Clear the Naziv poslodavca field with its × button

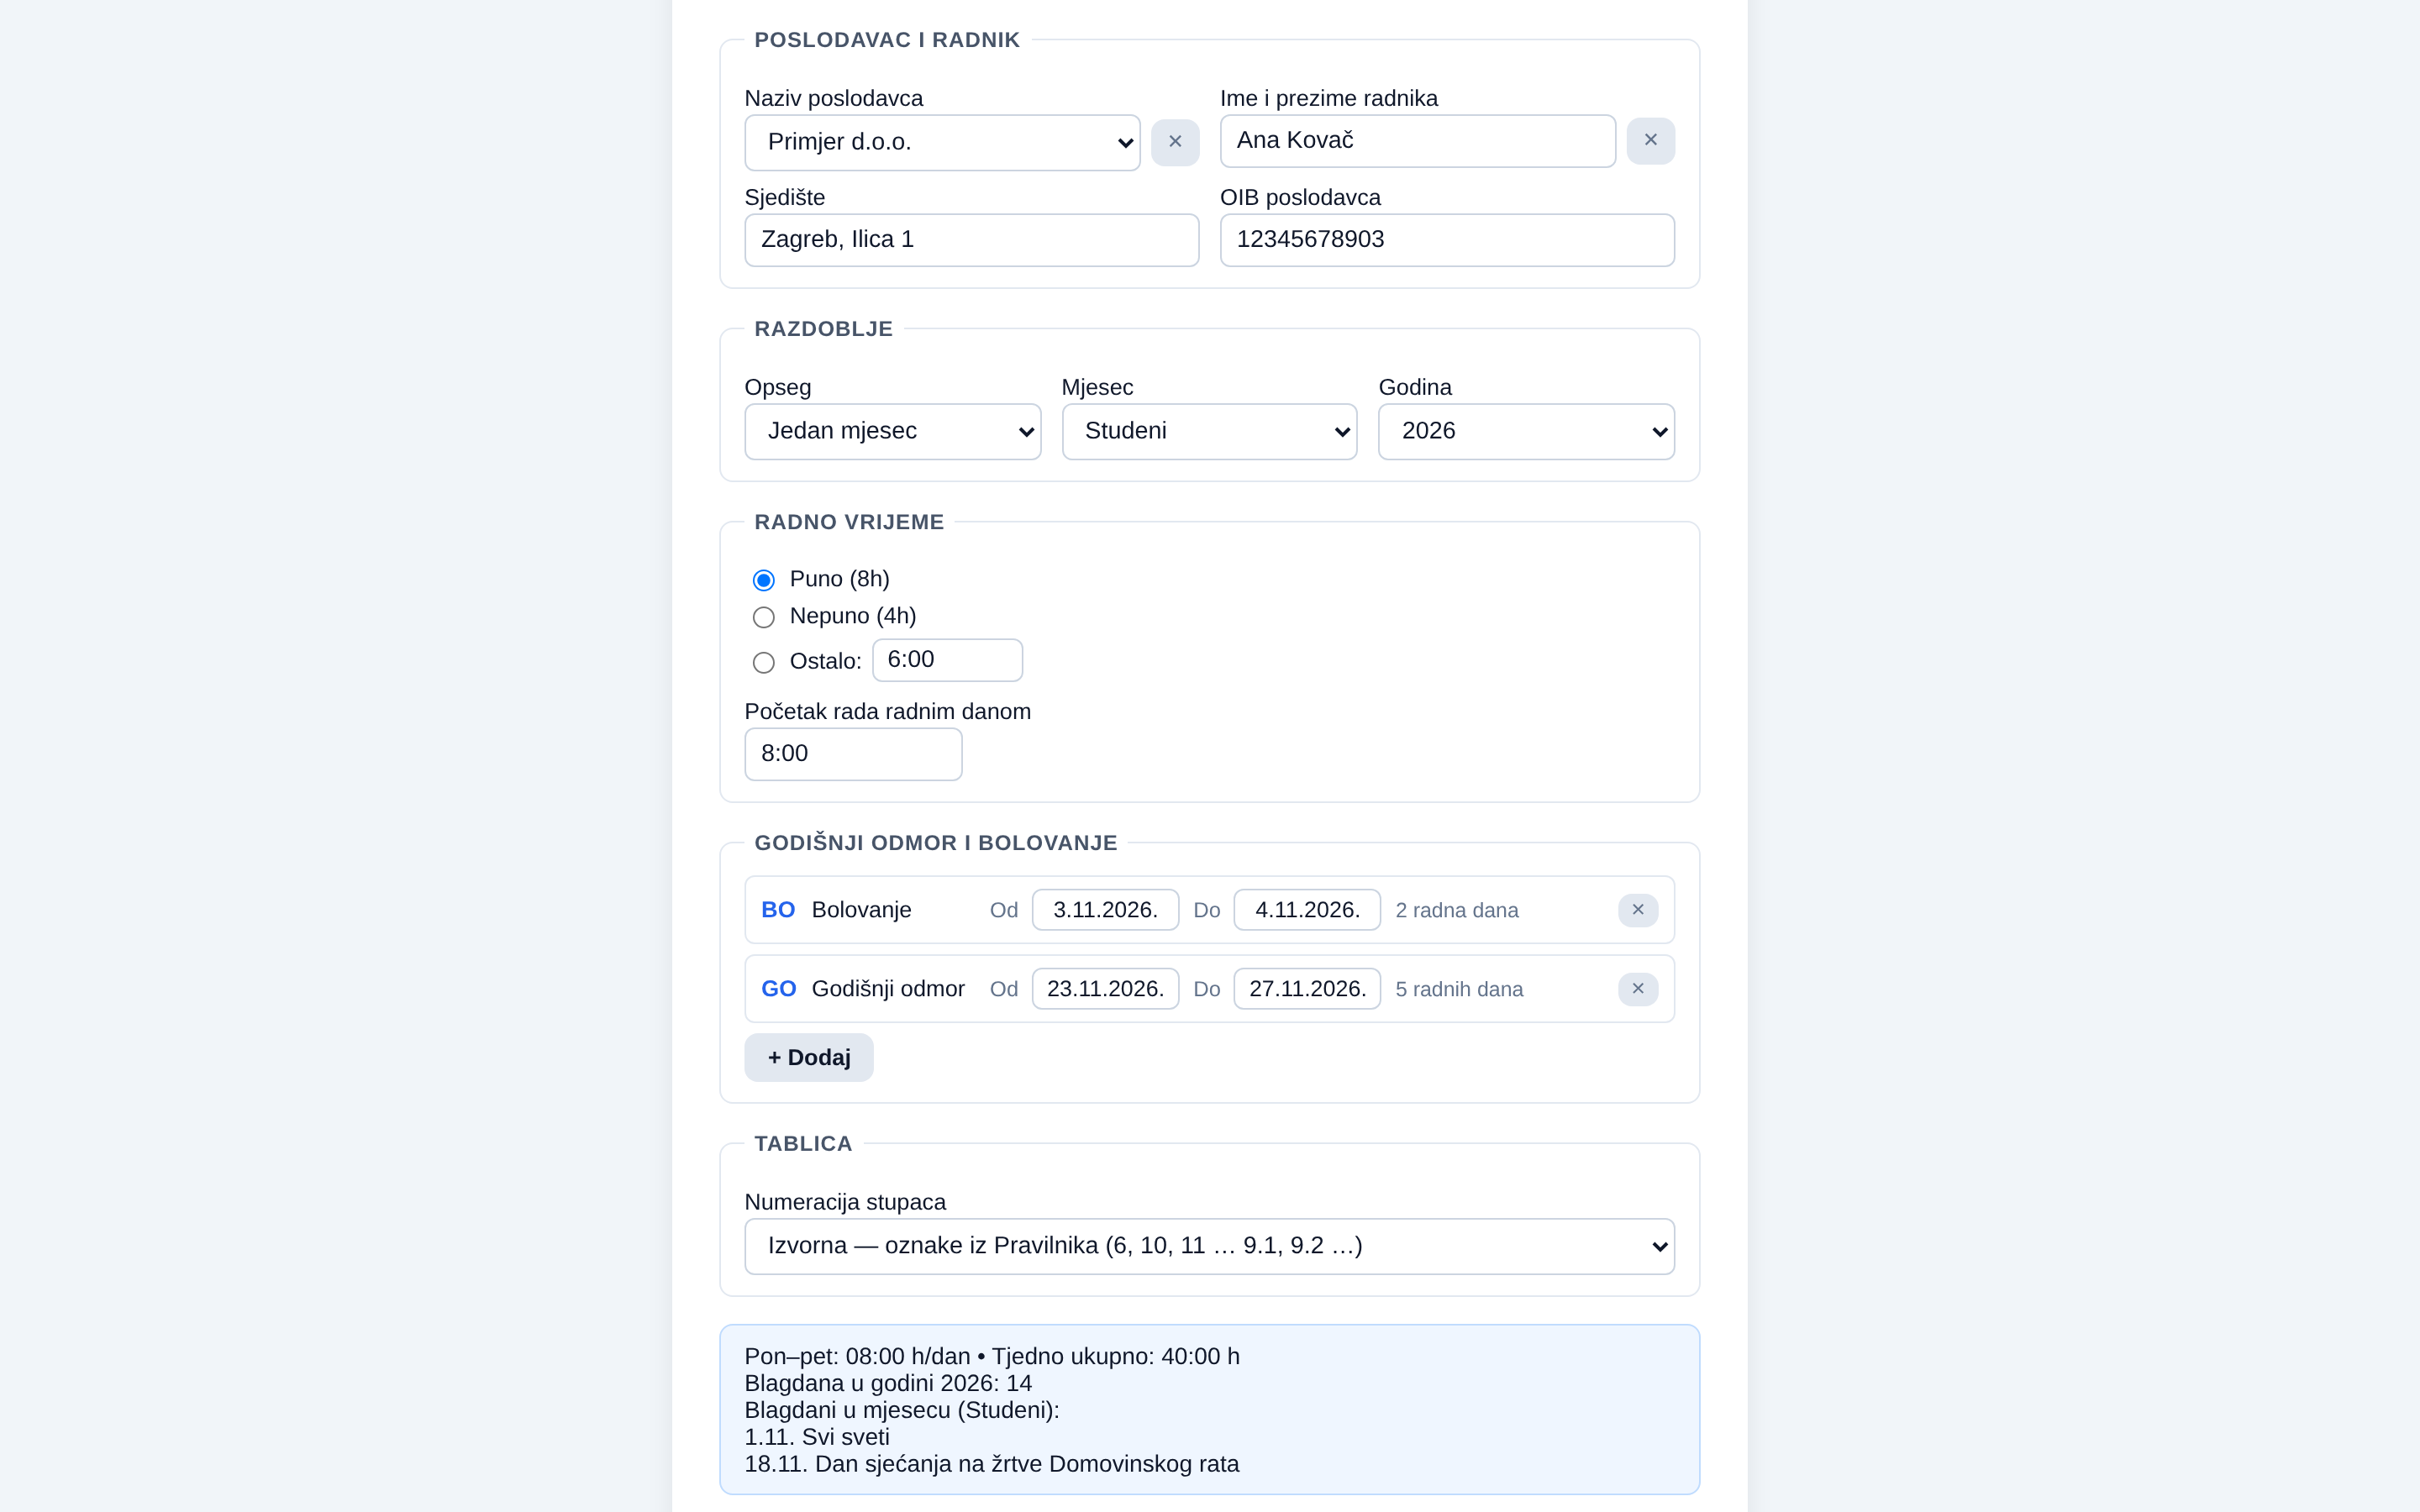pyautogui.click(x=1175, y=142)
